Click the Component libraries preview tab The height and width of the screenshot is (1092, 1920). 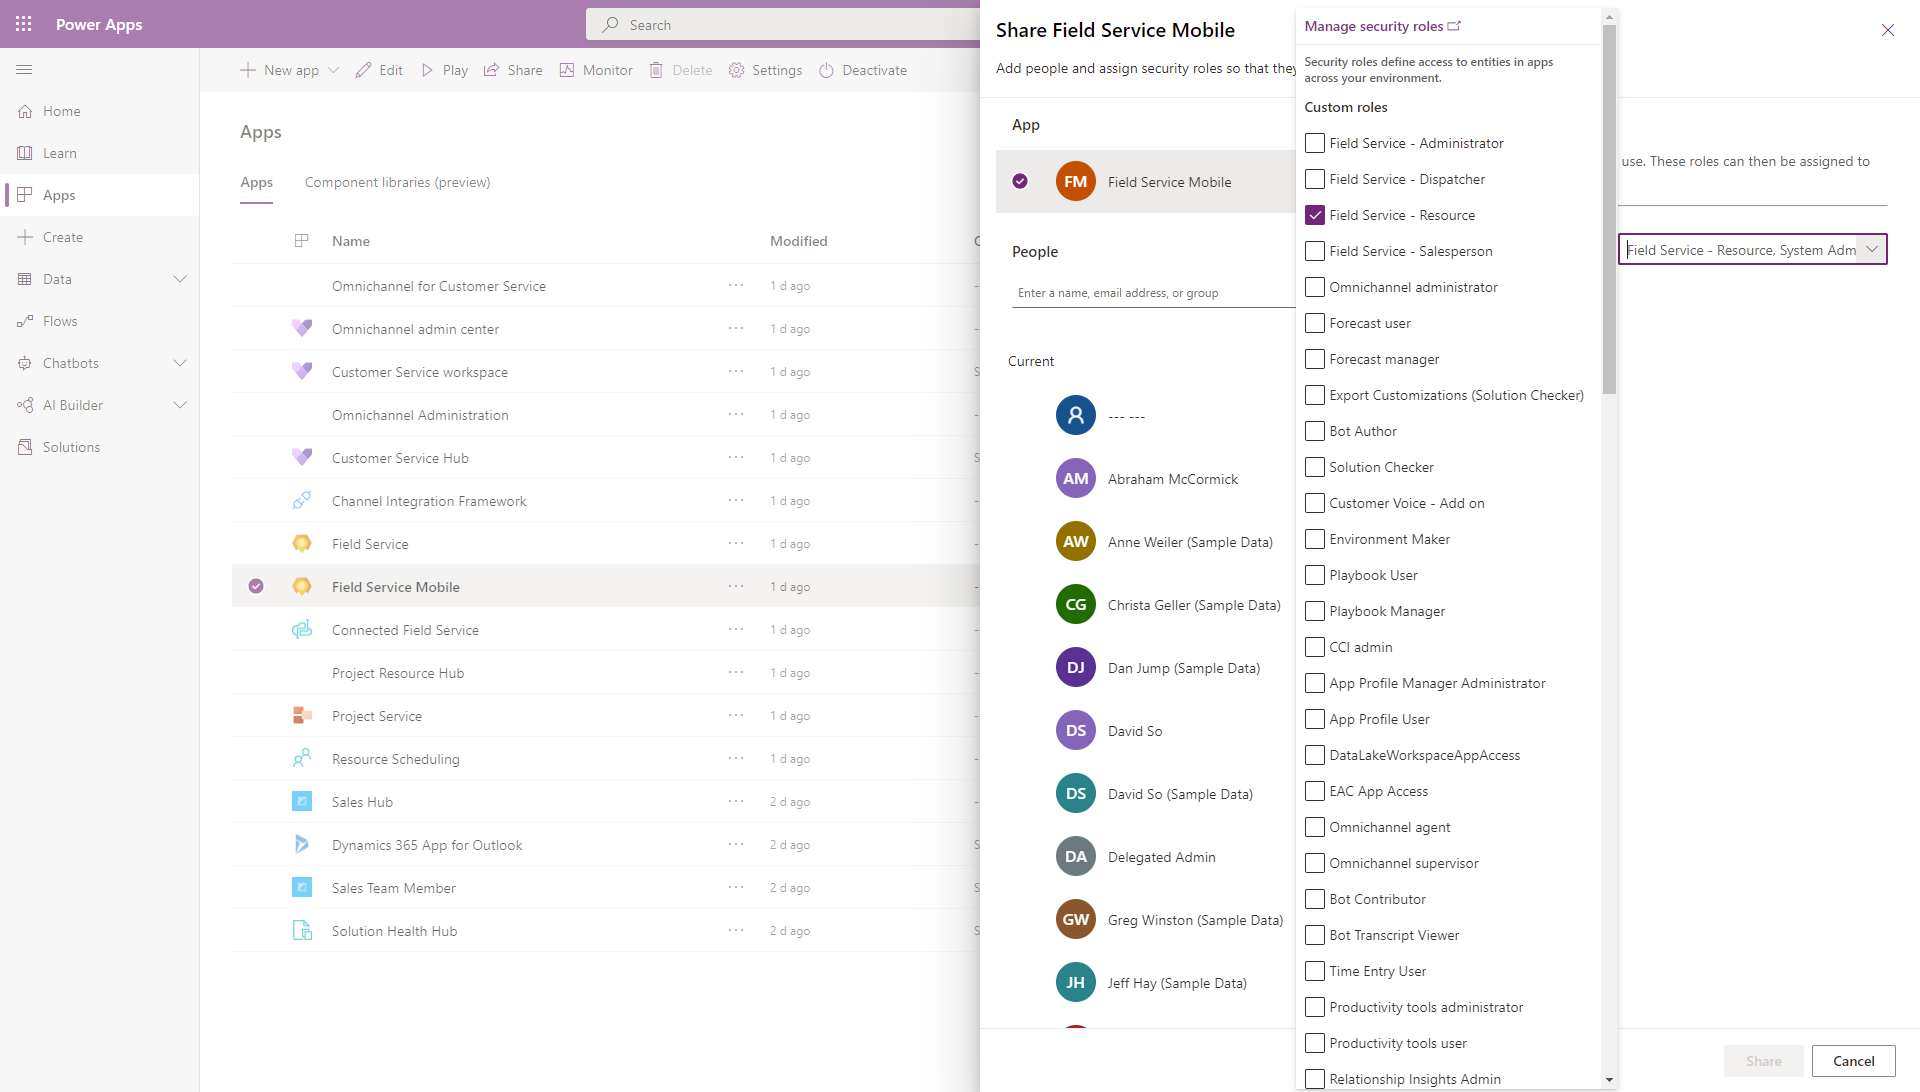click(x=397, y=182)
